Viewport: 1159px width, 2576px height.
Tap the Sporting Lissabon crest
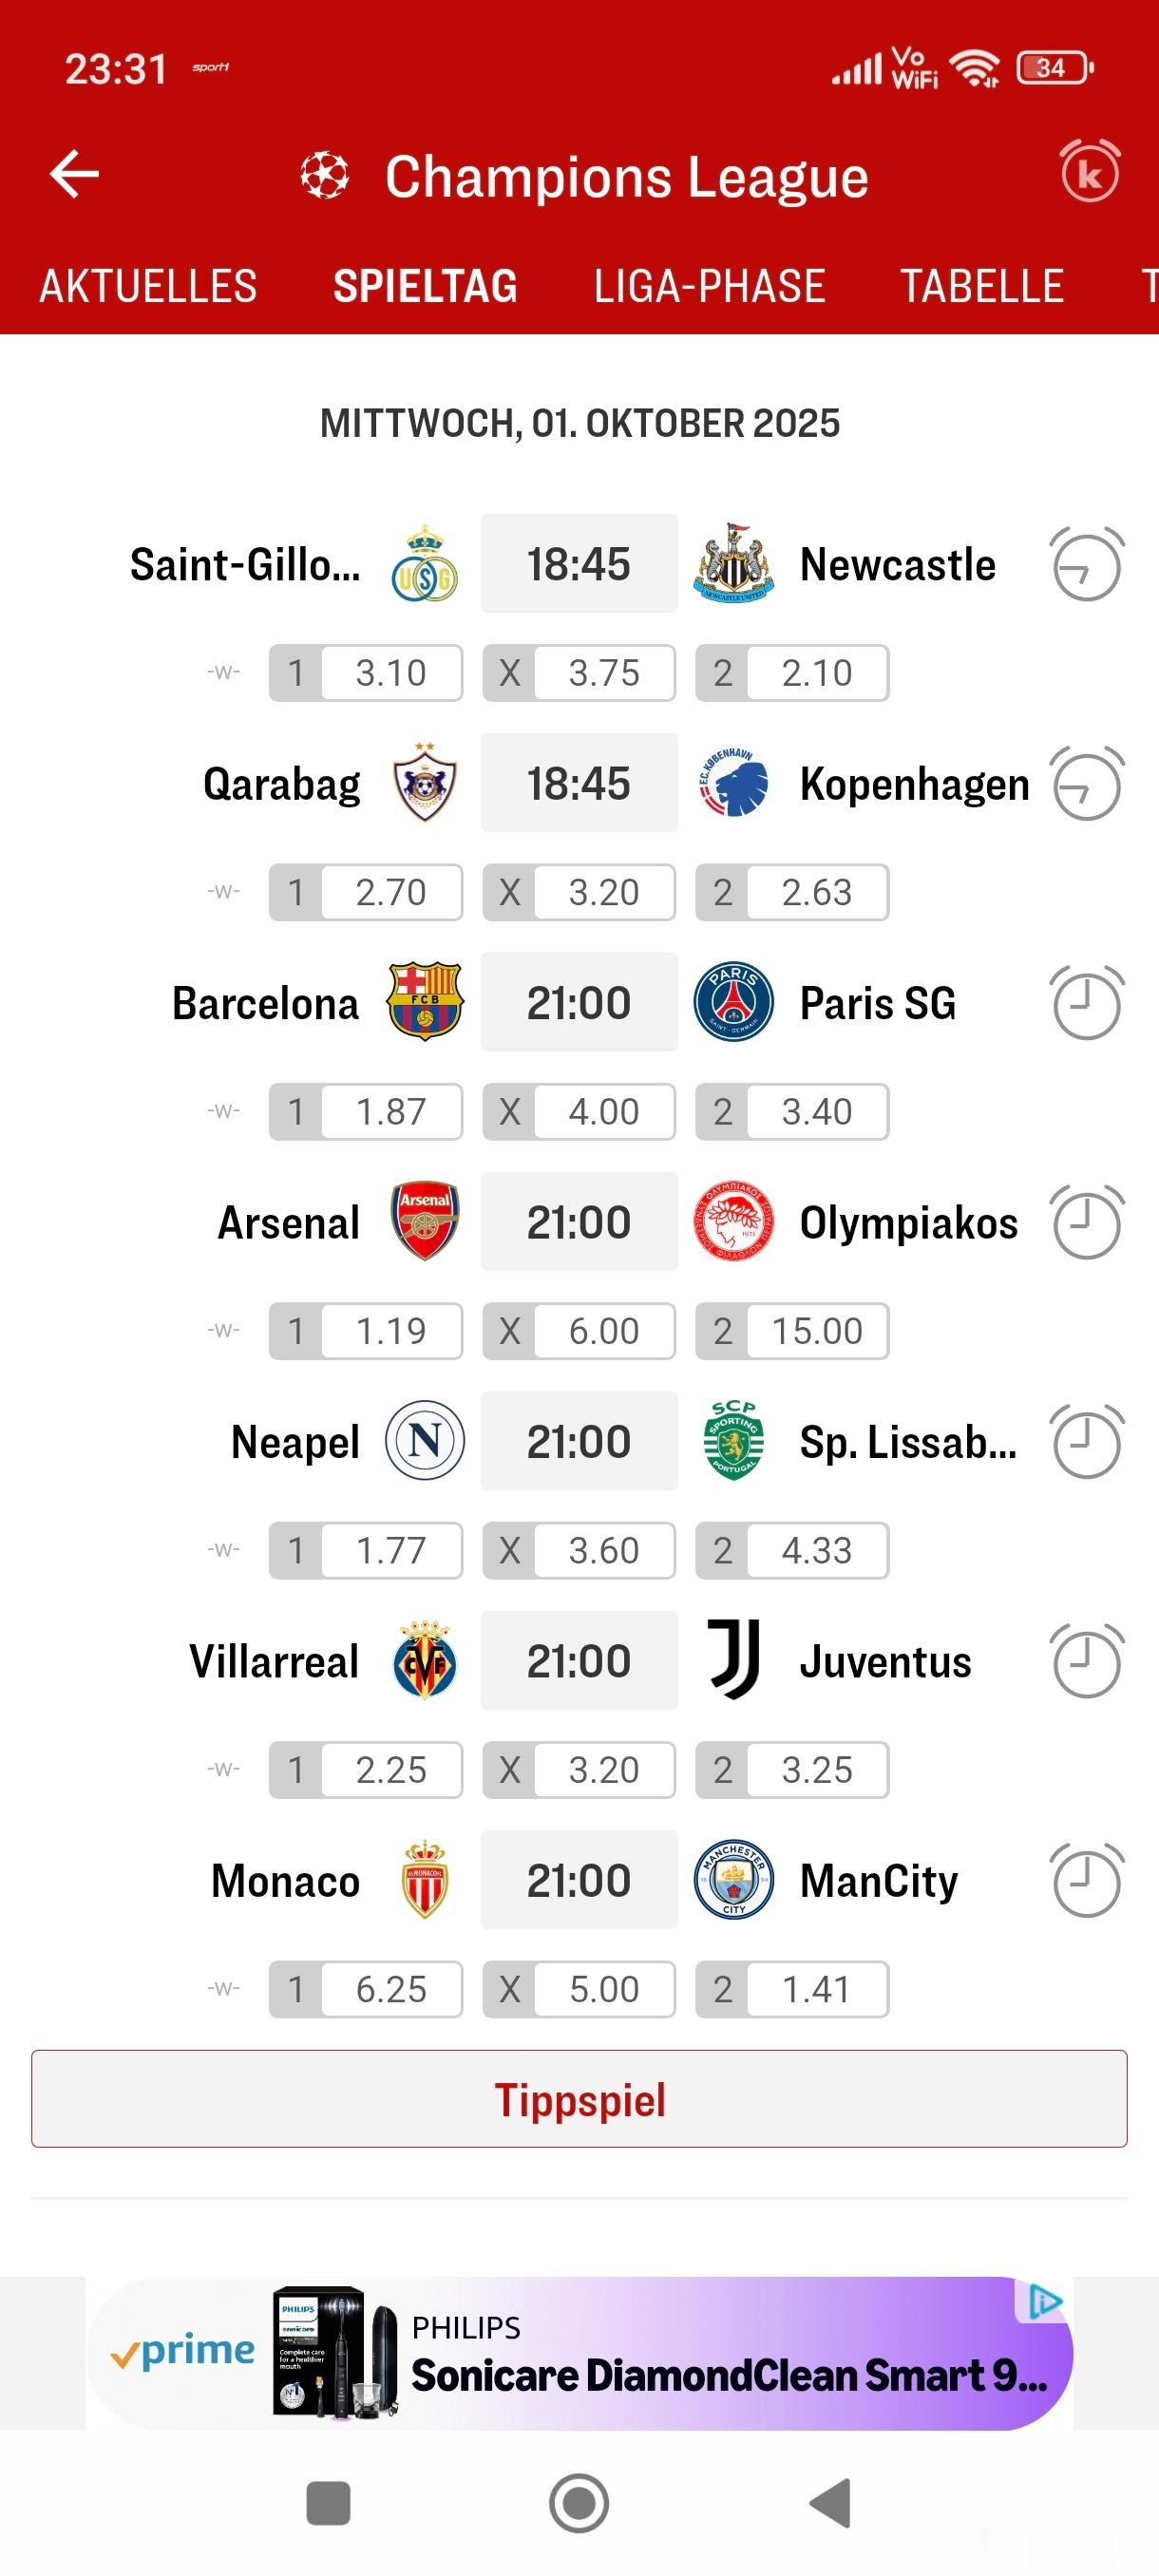click(734, 1441)
